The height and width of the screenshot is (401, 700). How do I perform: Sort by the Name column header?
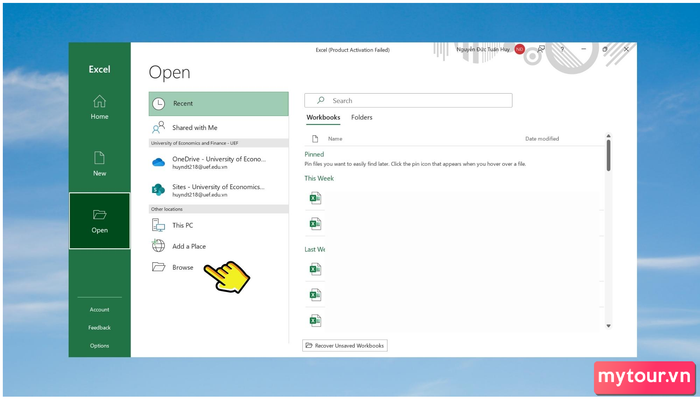[x=335, y=139]
